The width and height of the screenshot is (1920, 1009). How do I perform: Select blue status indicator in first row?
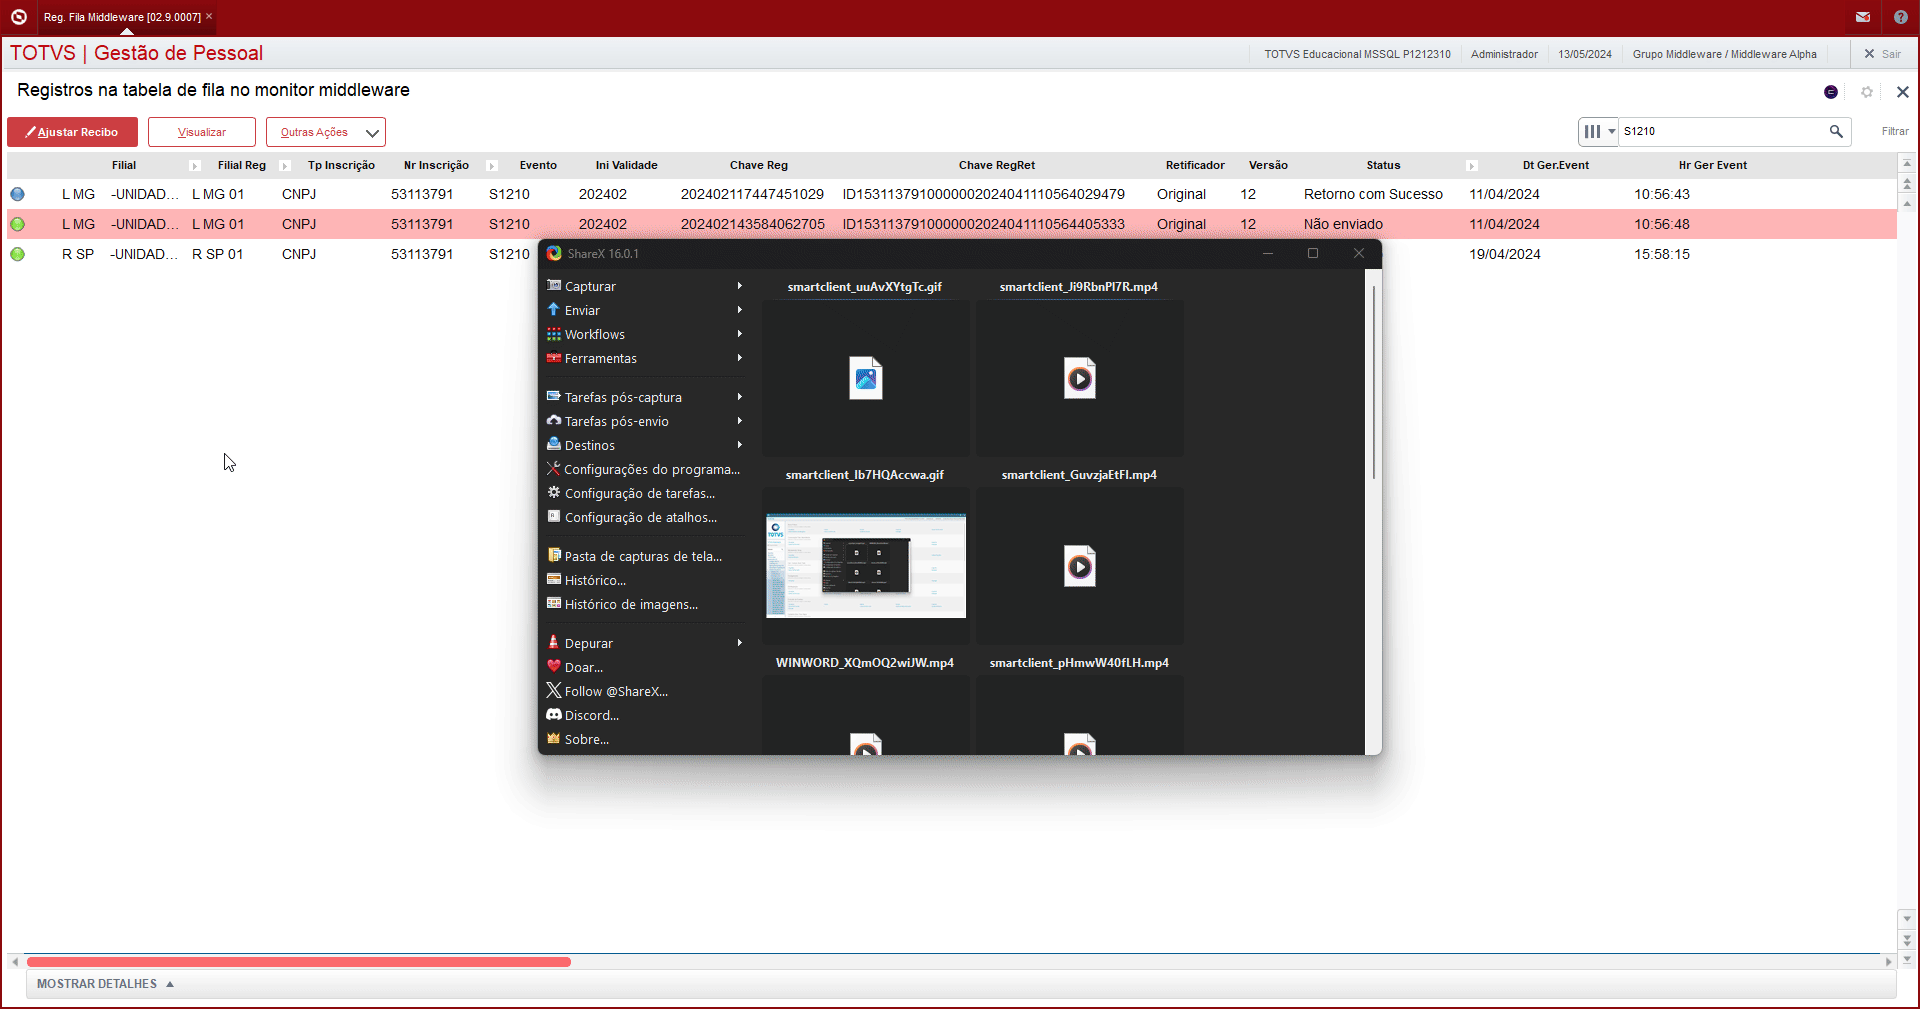(x=17, y=194)
